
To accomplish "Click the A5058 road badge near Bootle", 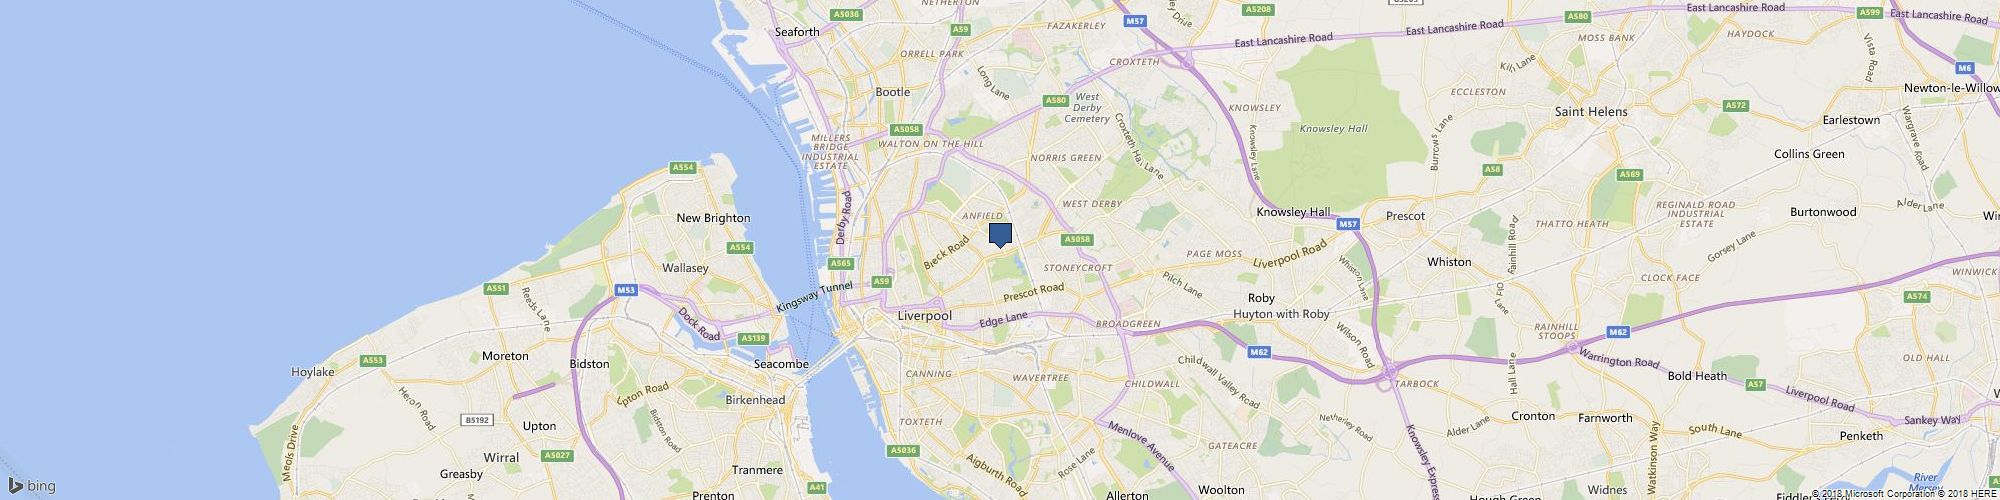I will tap(905, 129).
